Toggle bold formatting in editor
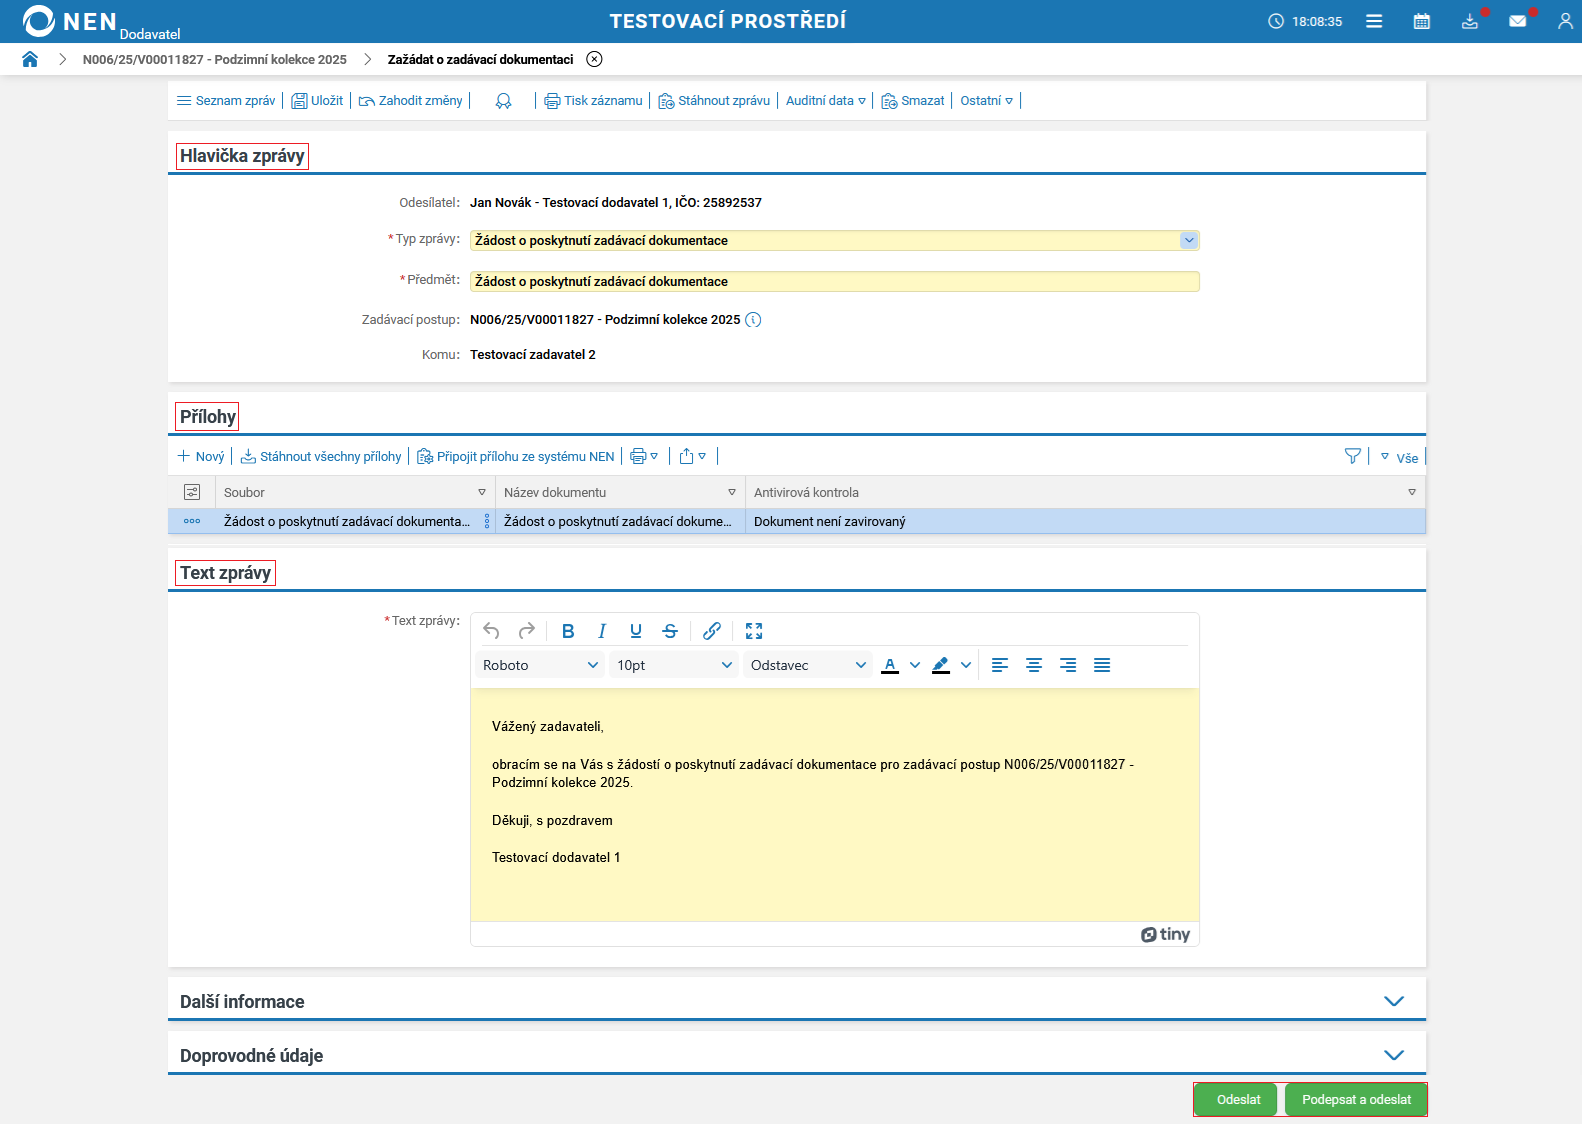The height and width of the screenshot is (1124, 1582). pyautogui.click(x=568, y=631)
